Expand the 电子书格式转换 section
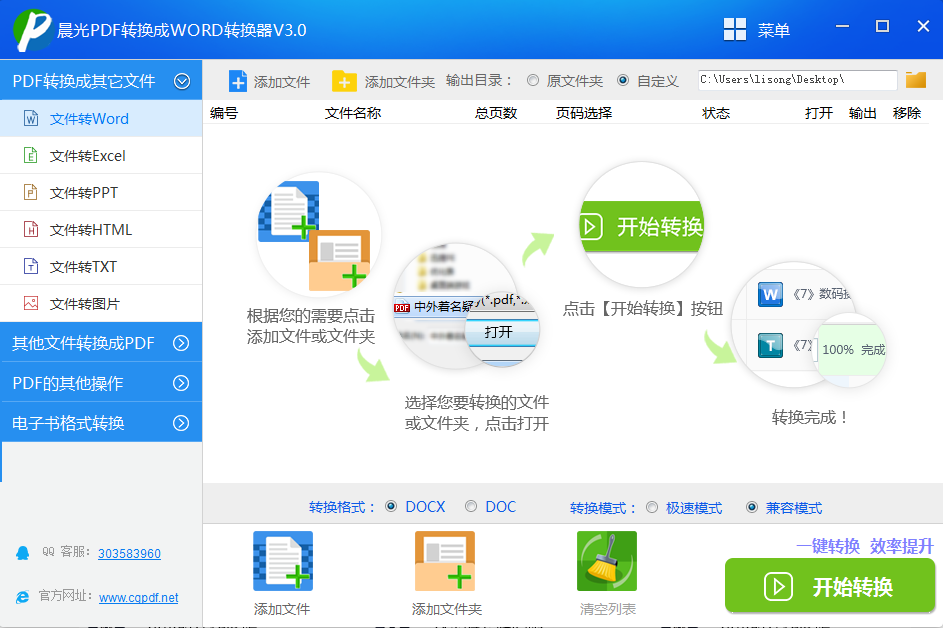 [x=182, y=422]
